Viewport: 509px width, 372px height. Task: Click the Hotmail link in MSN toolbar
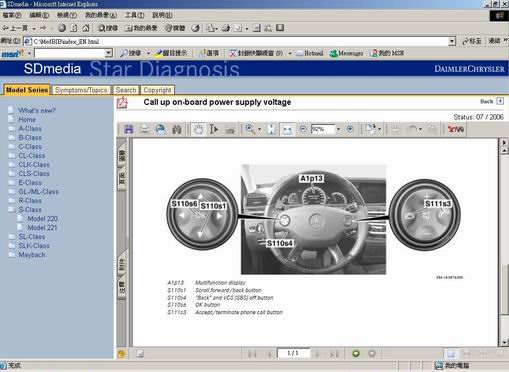[x=310, y=53]
